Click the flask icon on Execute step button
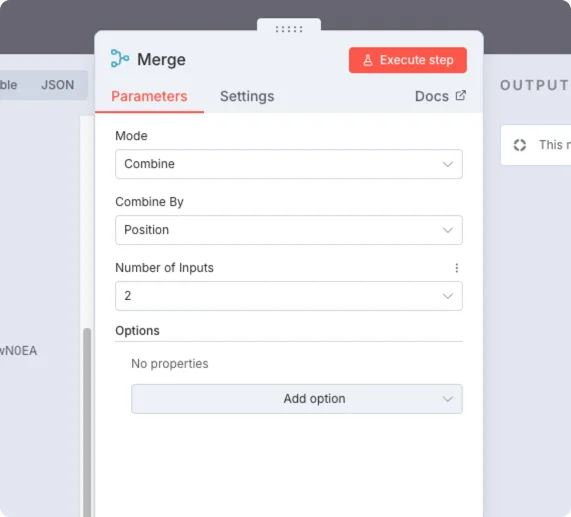 click(368, 60)
